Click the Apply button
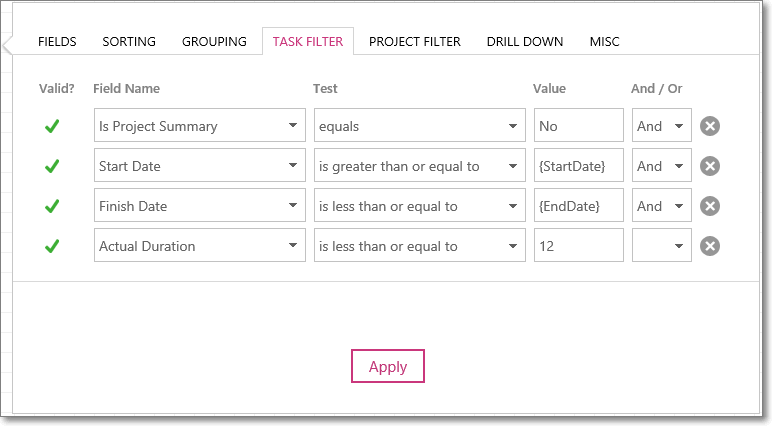Screen dimensions: 772x426 (x=388, y=366)
